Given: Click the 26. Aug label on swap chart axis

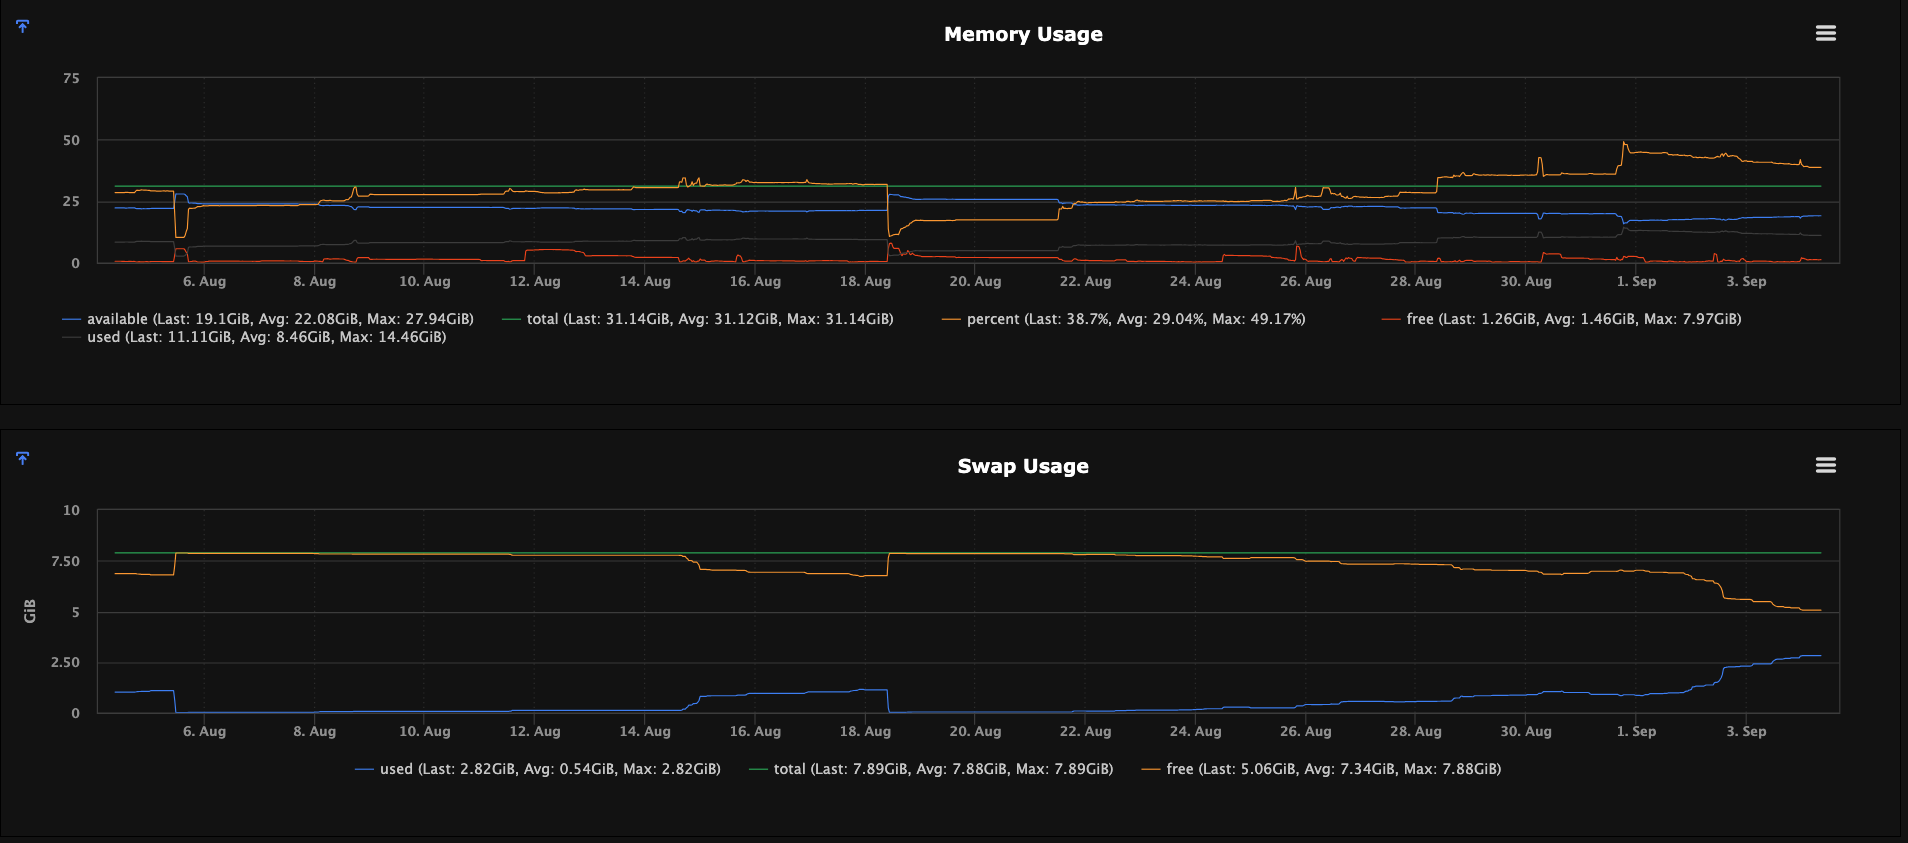Looking at the screenshot, I should [x=1305, y=731].
